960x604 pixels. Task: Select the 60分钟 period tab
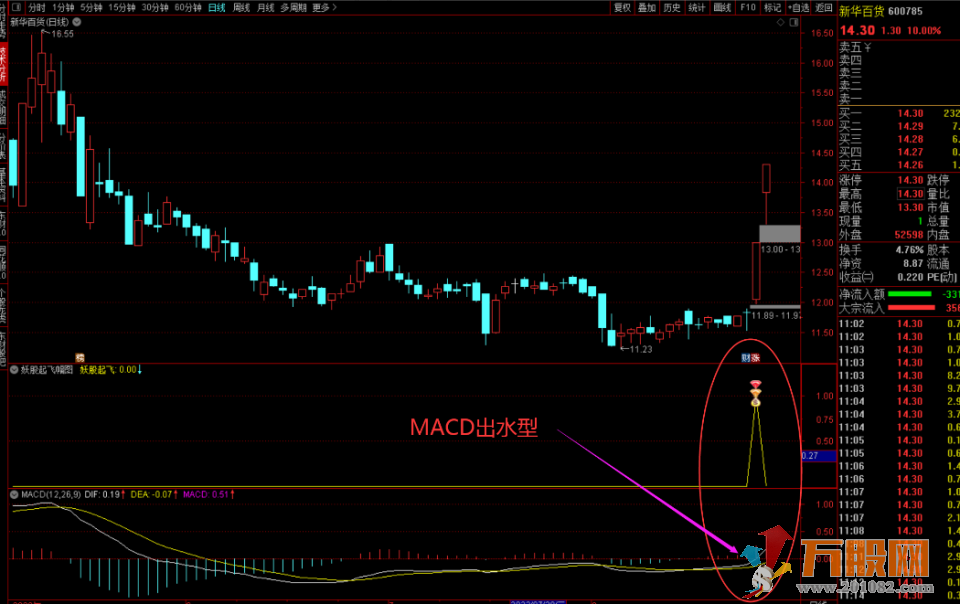(188, 7)
